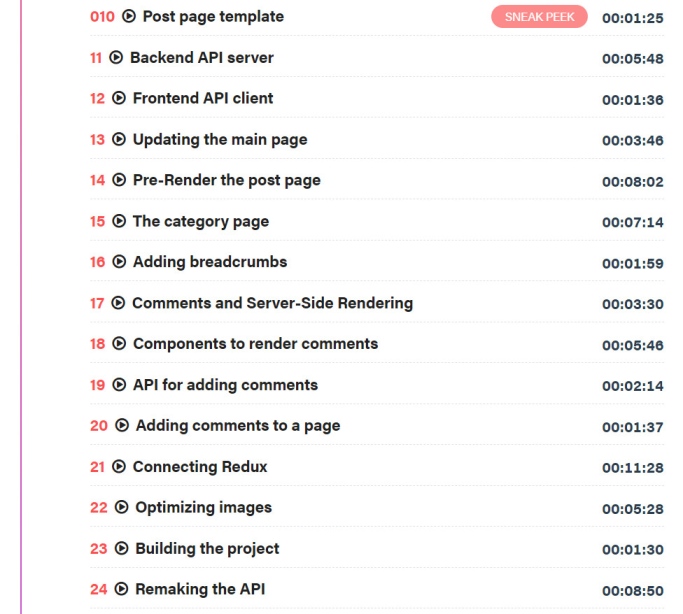The image size is (683, 614).
Task: Click lesson number 20
Action: (99, 426)
